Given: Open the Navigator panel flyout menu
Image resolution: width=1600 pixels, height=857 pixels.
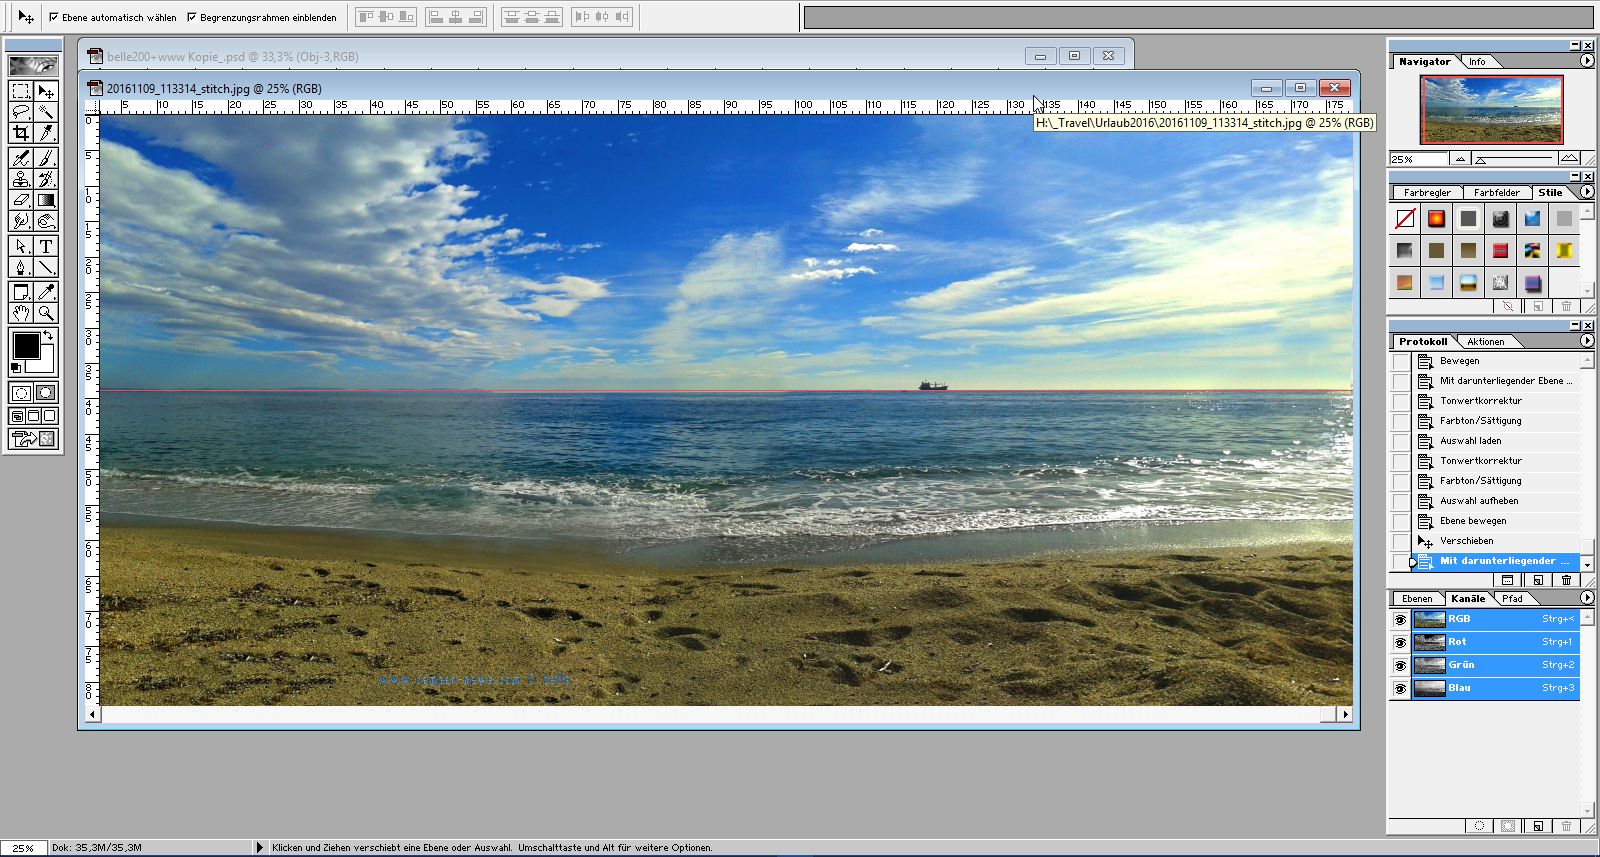Looking at the screenshot, I should tap(1586, 61).
